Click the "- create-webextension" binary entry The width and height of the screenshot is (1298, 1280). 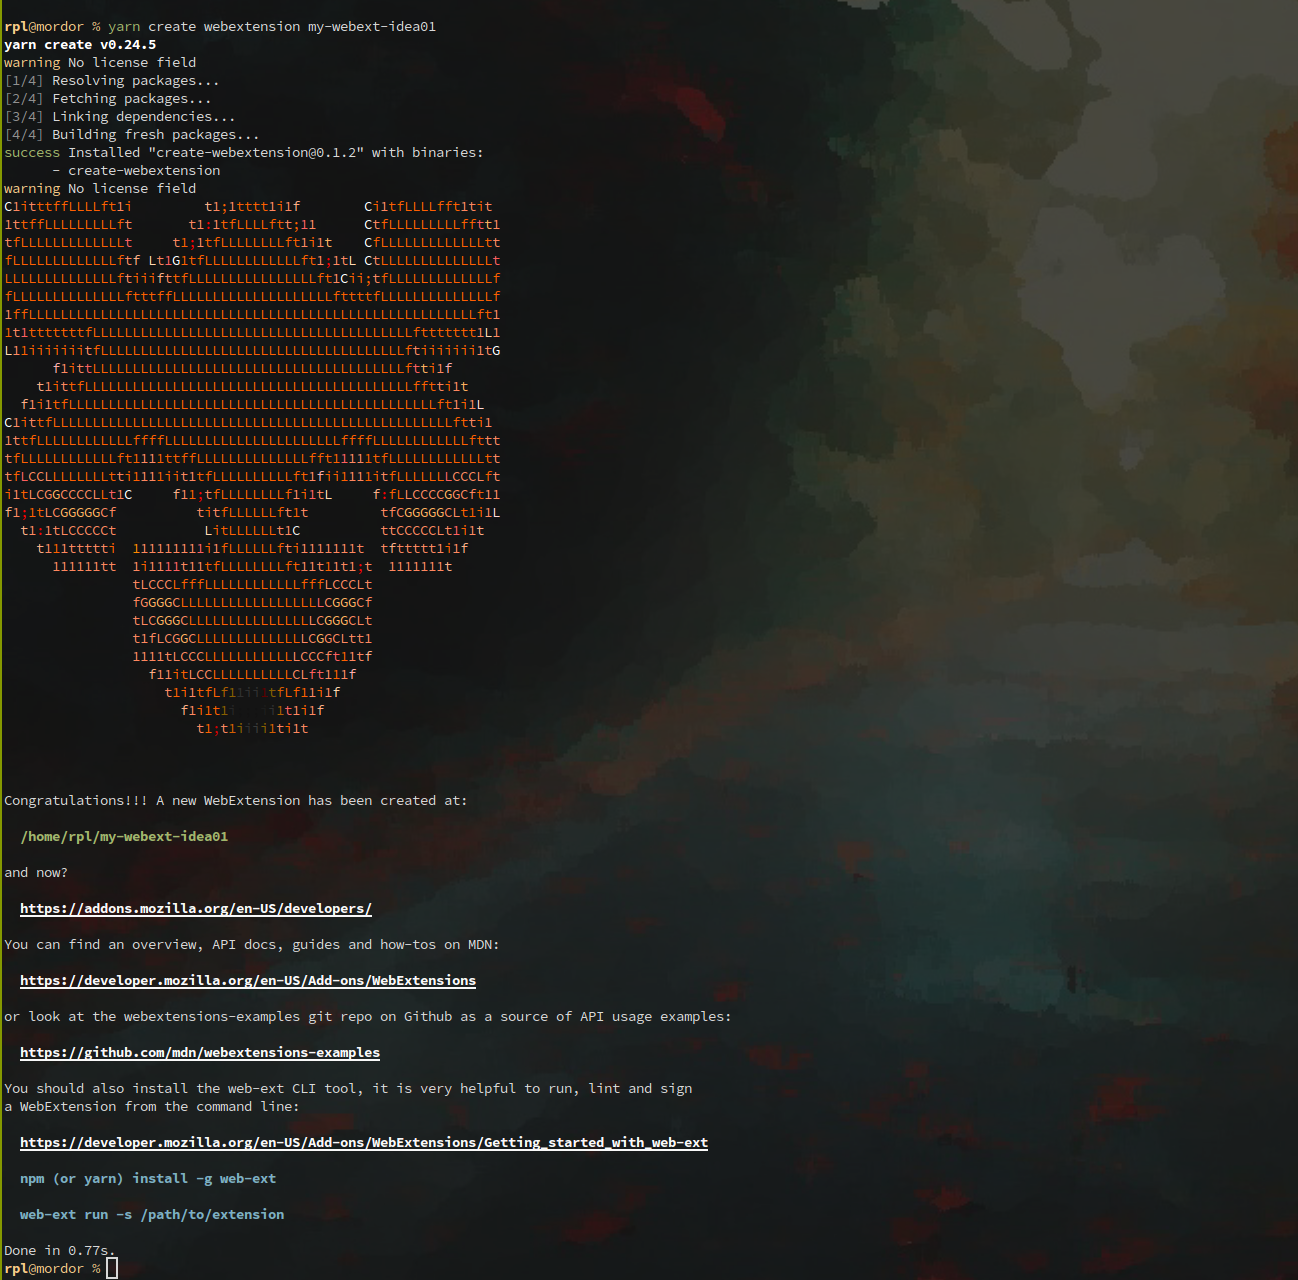pos(136,171)
